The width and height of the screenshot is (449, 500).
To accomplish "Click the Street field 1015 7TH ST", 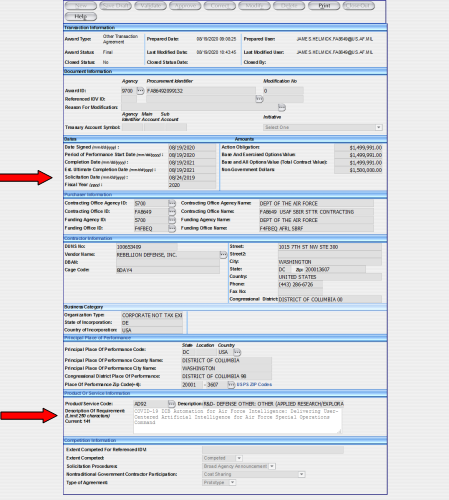I will click(330, 247).
